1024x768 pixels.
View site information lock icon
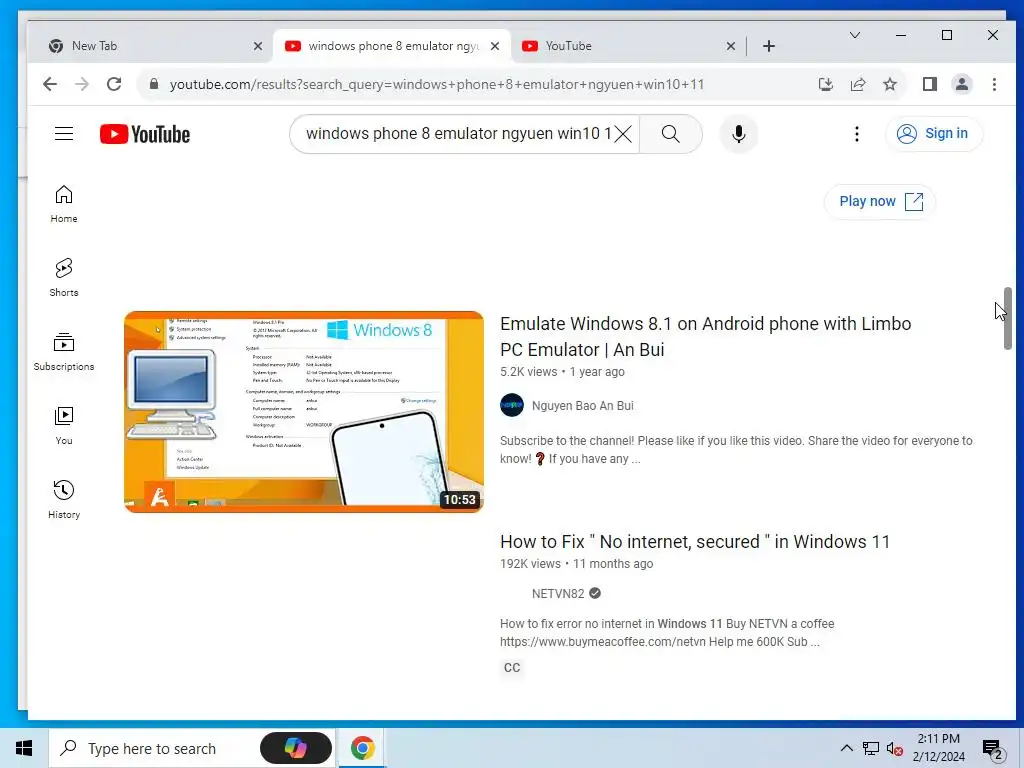(154, 84)
